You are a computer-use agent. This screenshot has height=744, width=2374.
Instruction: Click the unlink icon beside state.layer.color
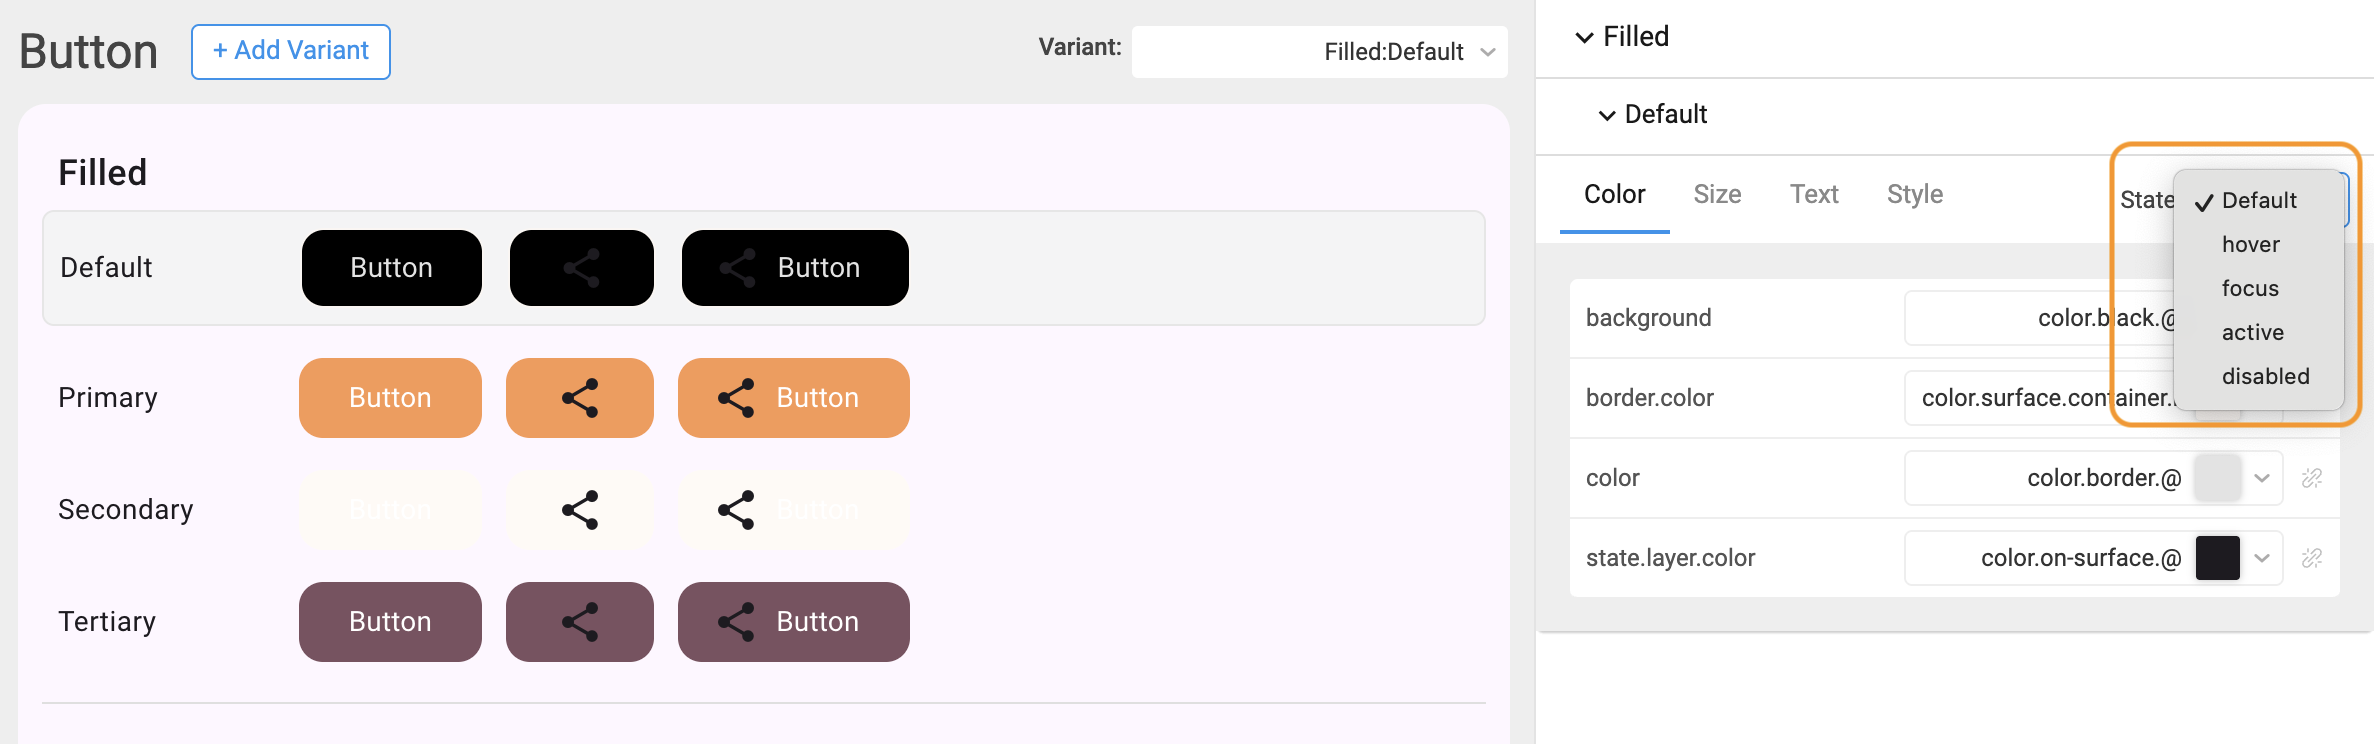point(2311,558)
